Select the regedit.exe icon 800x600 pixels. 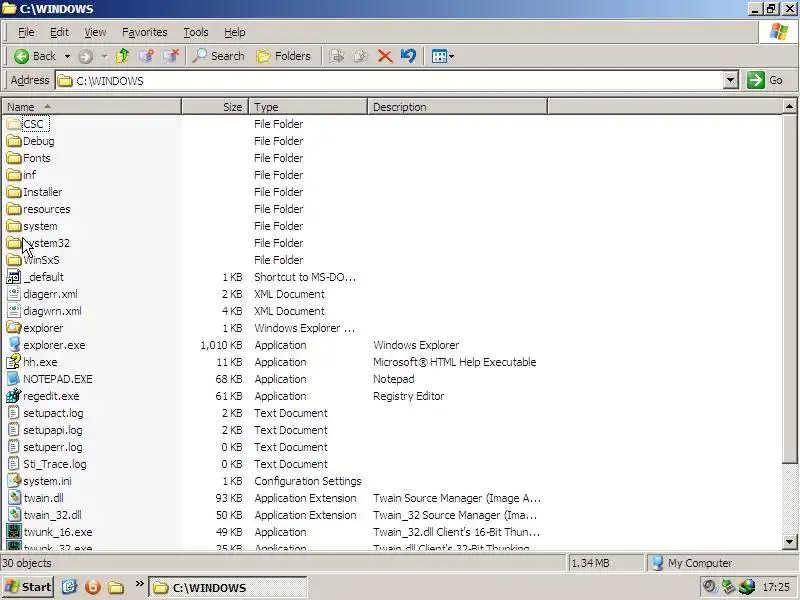(14, 396)
